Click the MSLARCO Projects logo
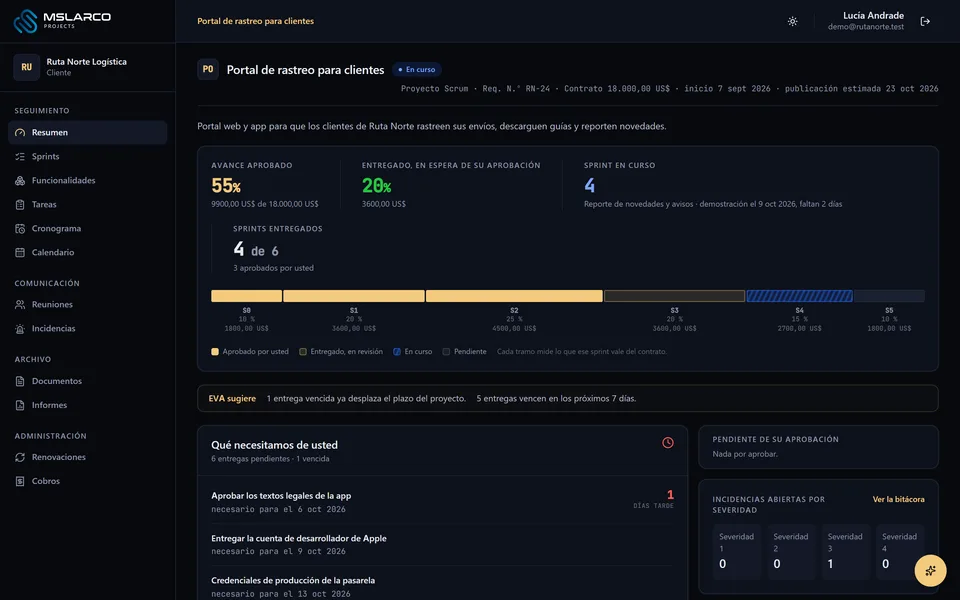Viewport: 960px width, 600px height. (x=62, y=20)
